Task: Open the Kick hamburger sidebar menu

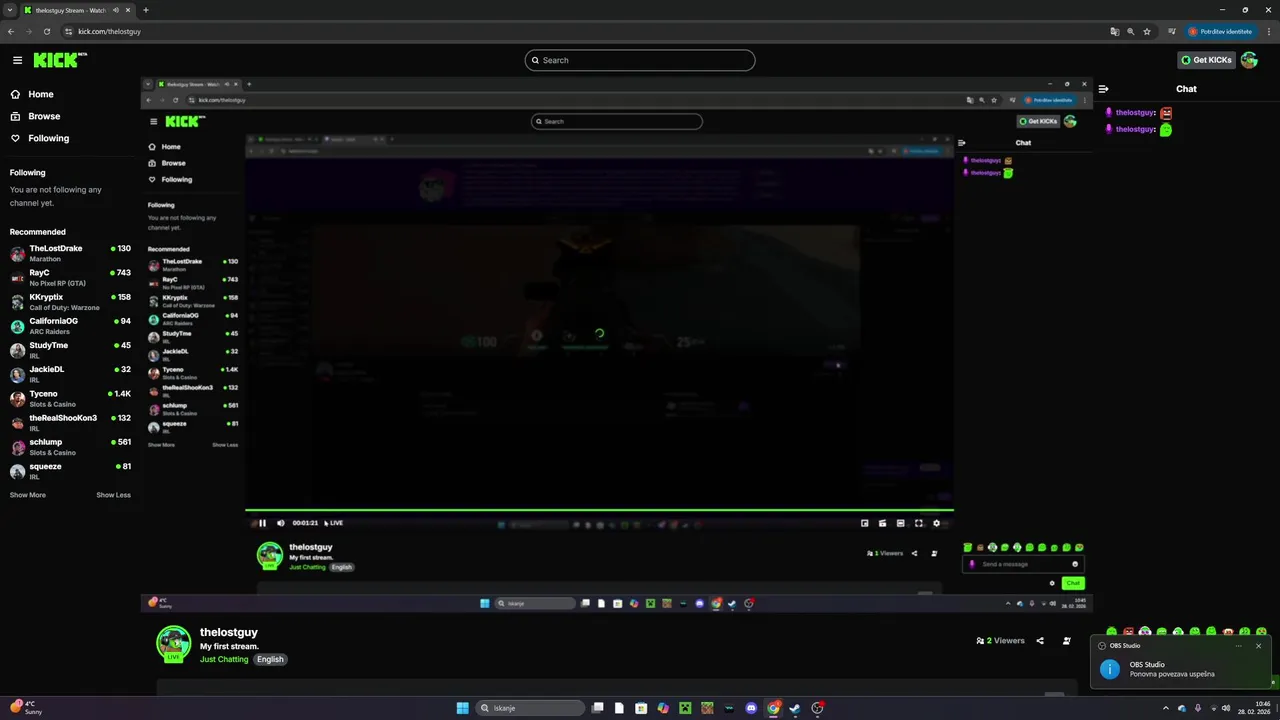Action: 17,60
